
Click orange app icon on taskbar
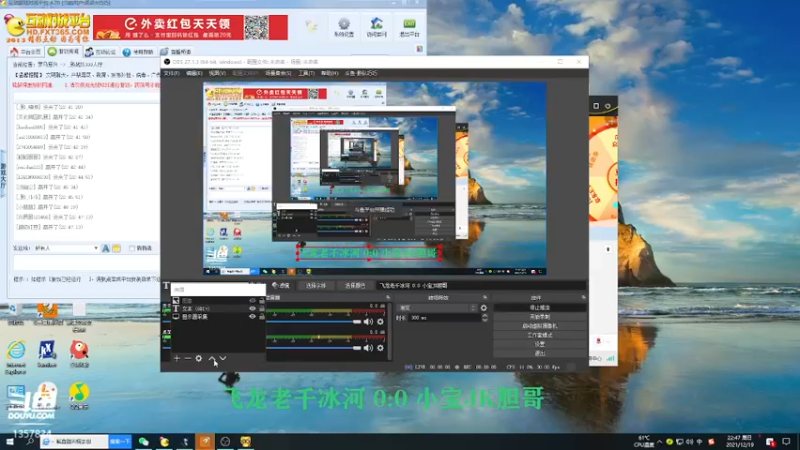(x=205, y=441)
